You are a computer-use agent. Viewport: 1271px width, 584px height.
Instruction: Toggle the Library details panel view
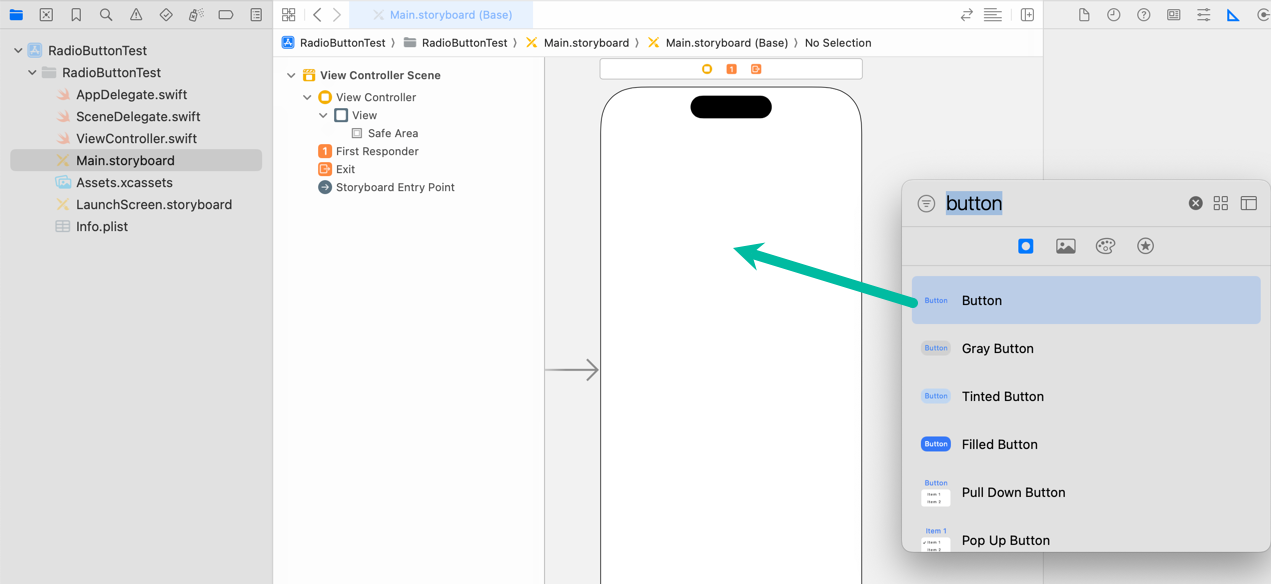point(1249,203)
